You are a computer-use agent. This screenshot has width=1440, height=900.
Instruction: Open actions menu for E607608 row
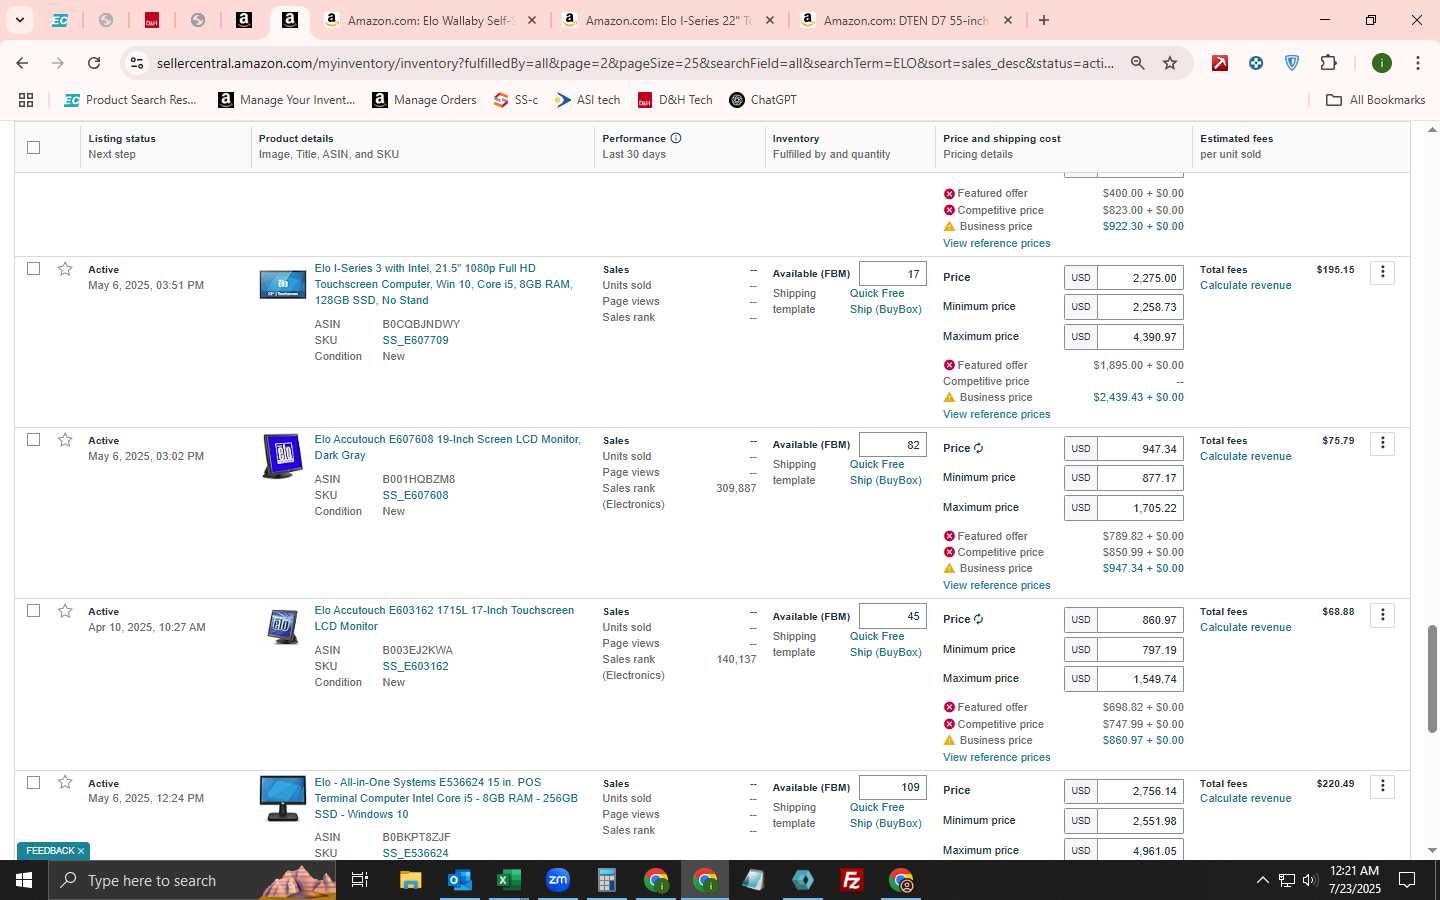click(1382, 443)
